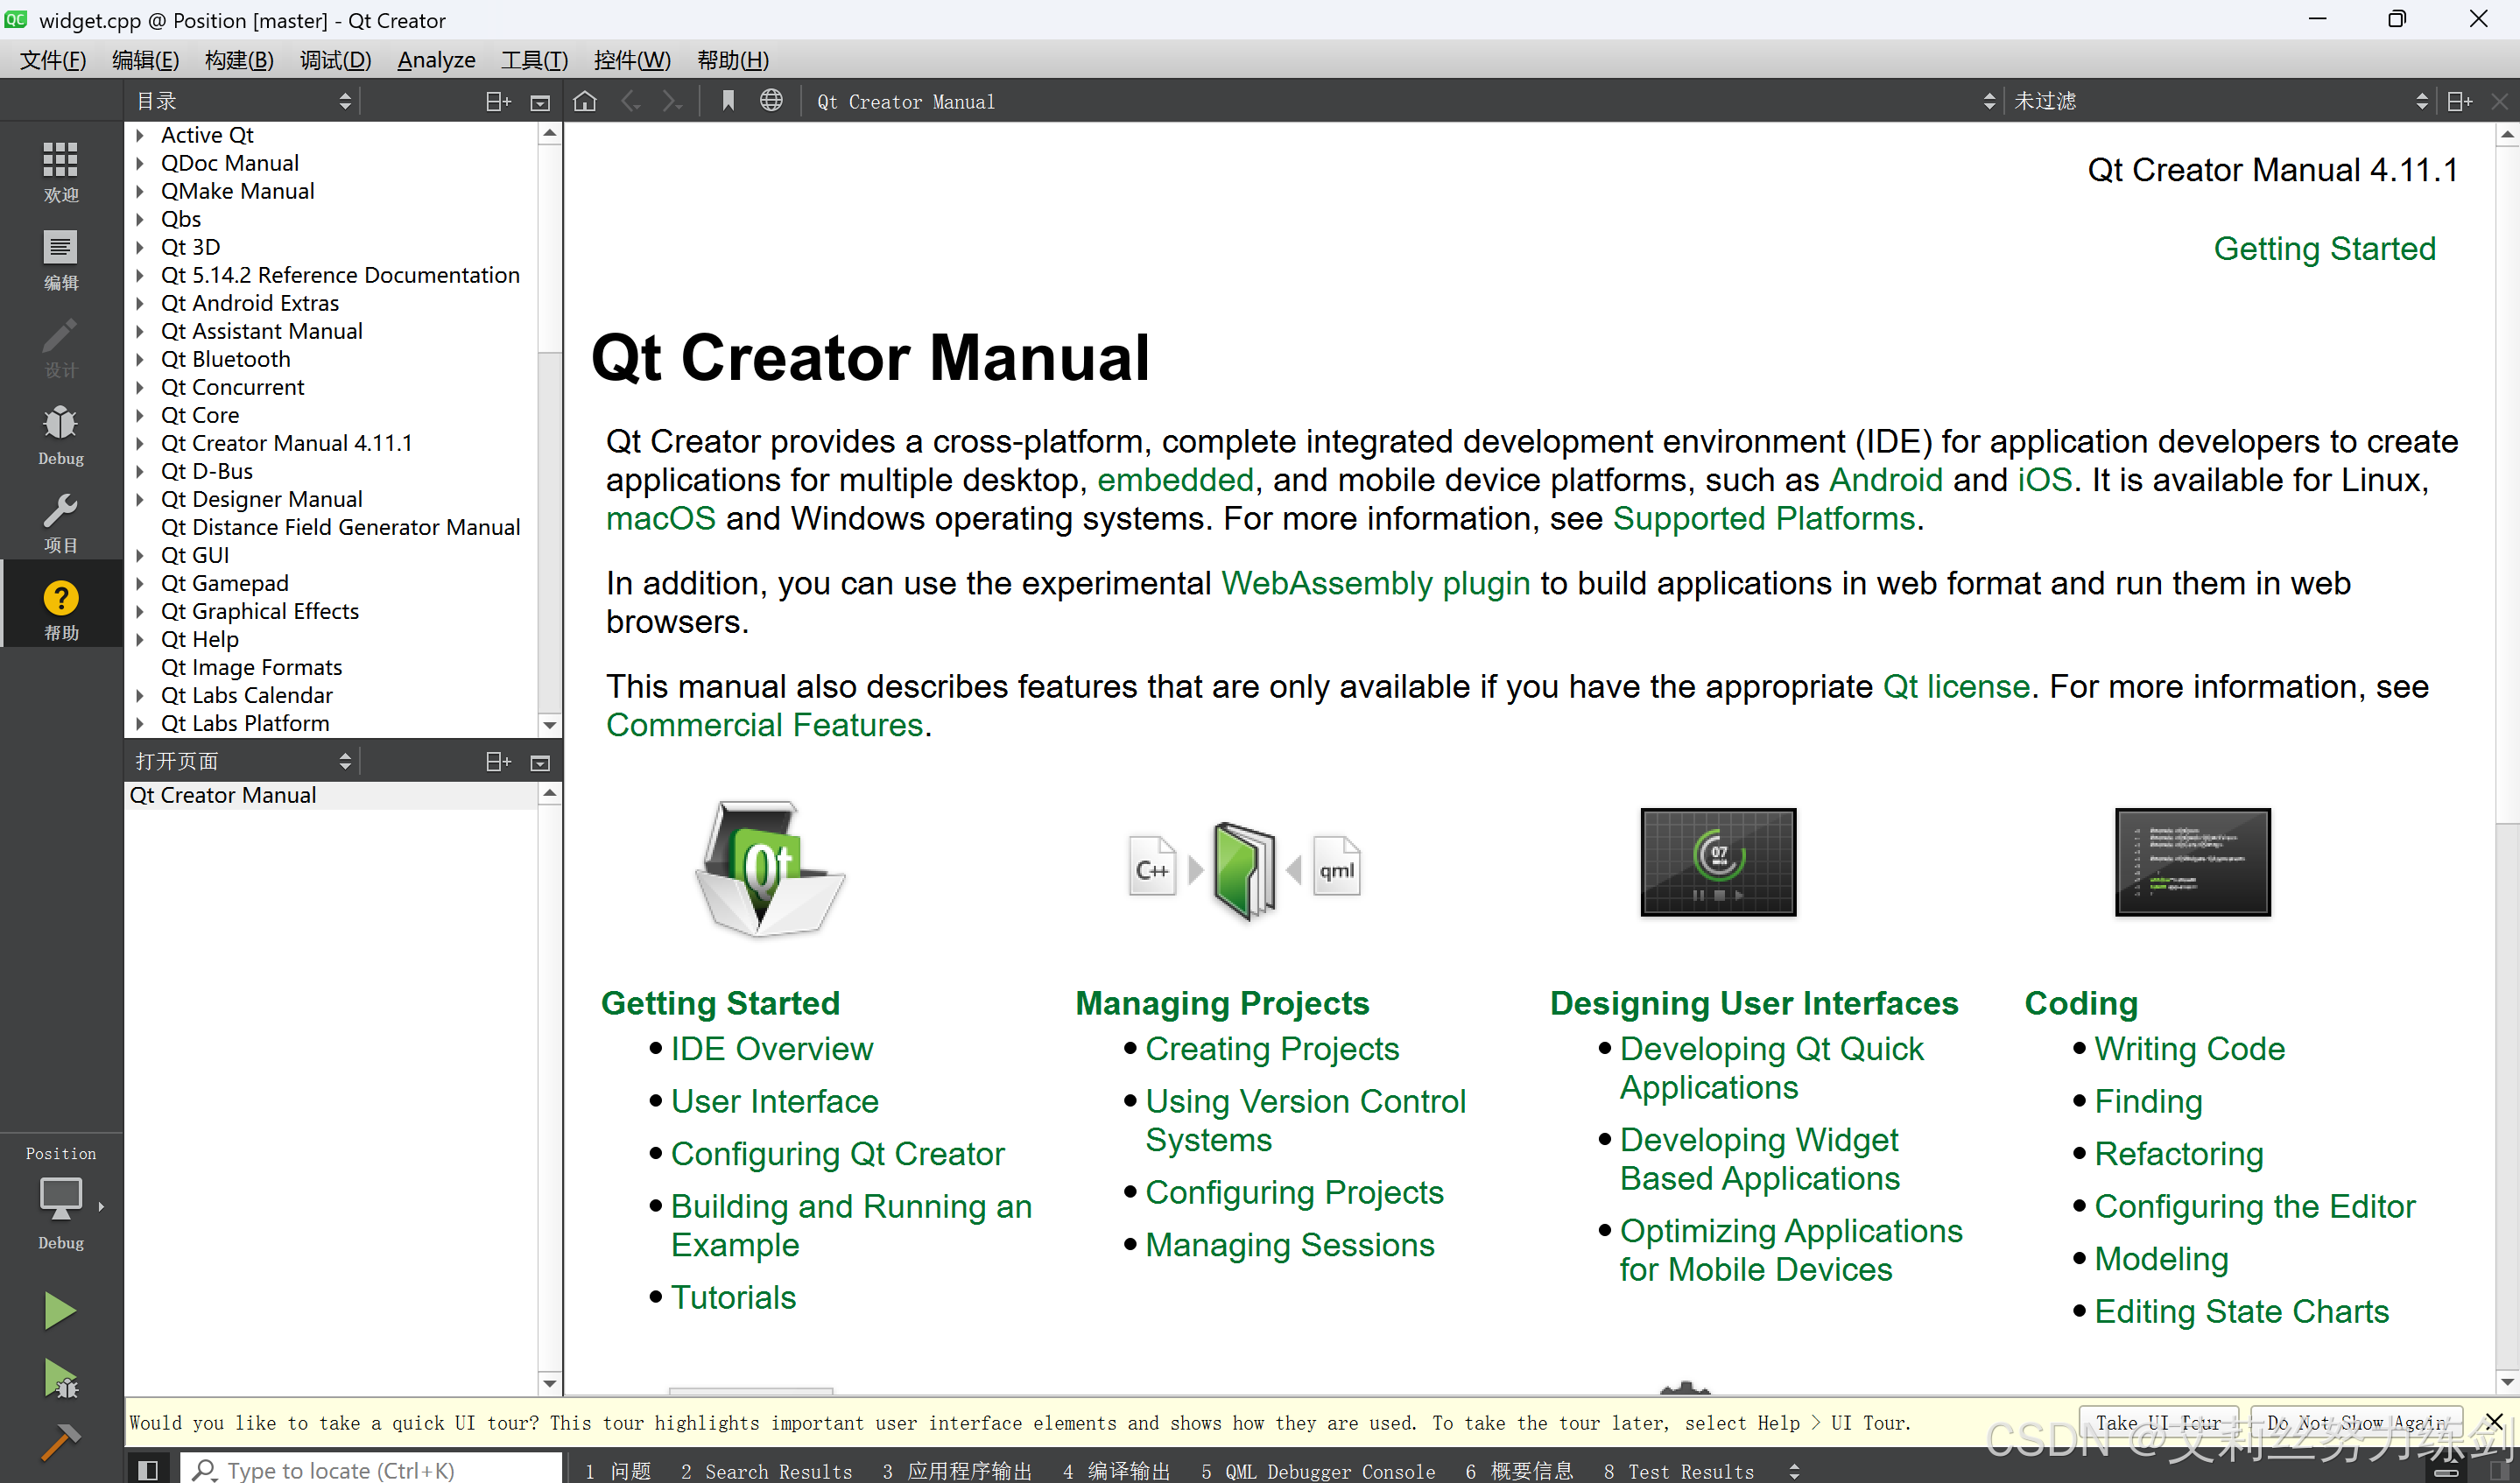The width and height of the screenshot is (2520, 1483).
Task: Open the Analyze menu
Action: pos(436,60)
